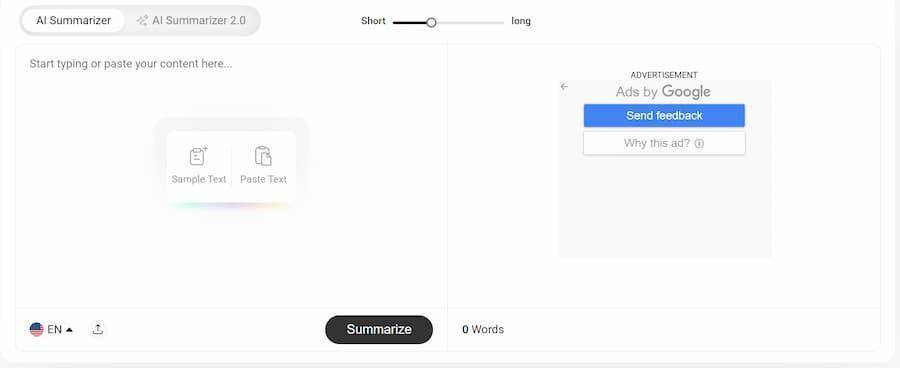Click the Short label of the length slider
Screen dimensions: 900x368
pyautogui.click(x=373, y=21)
